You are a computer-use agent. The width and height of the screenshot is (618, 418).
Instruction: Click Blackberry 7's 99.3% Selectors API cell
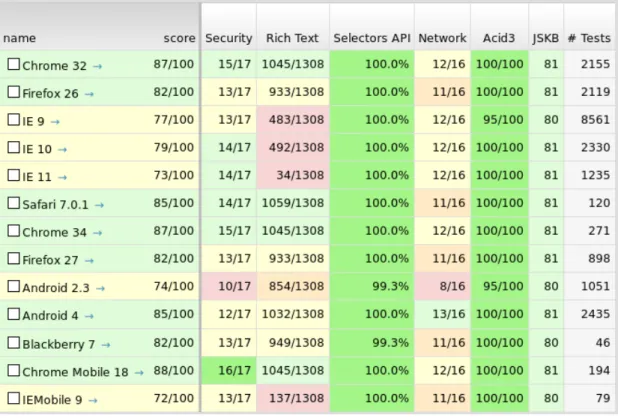pos(372,342)
